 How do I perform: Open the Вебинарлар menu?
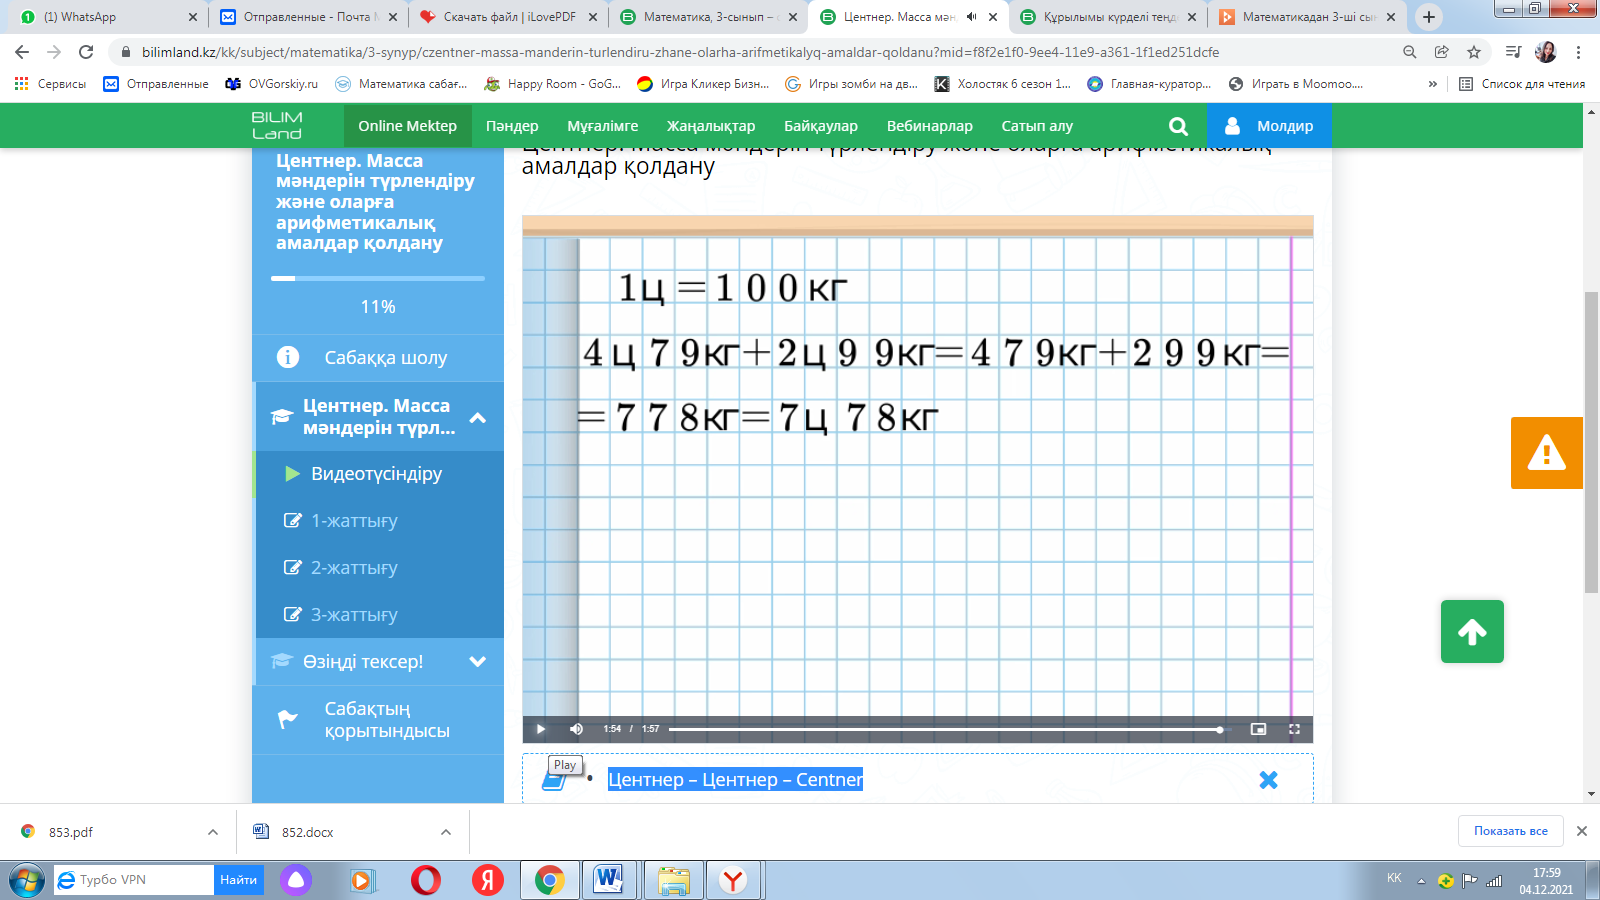click(x=930, y=126)
